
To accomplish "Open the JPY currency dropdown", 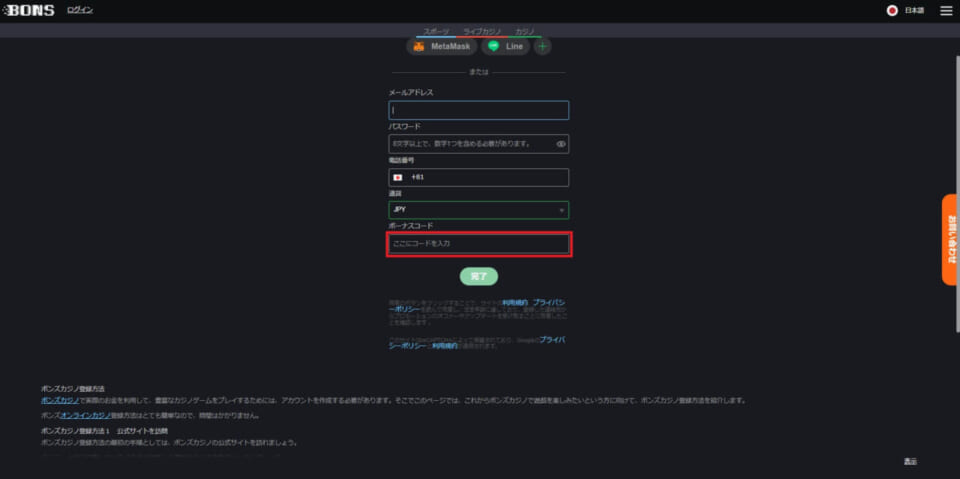I will (478, 210).
